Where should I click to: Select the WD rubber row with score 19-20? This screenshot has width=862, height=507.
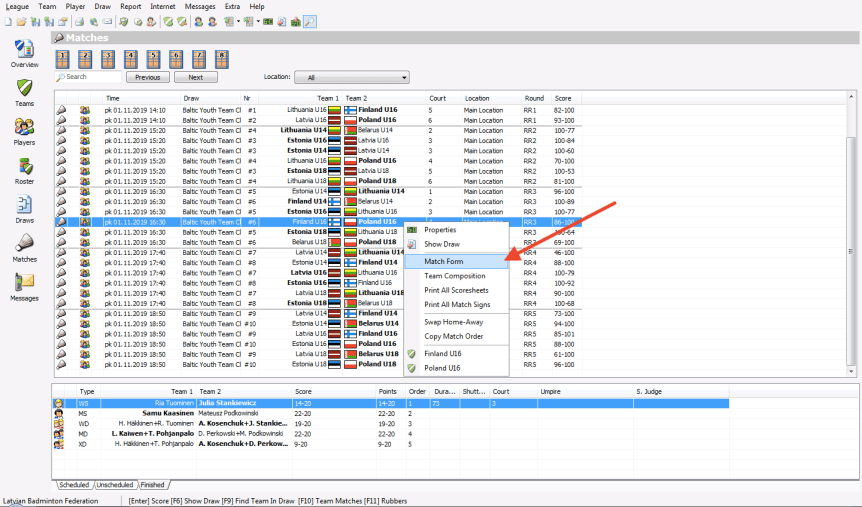391,424
